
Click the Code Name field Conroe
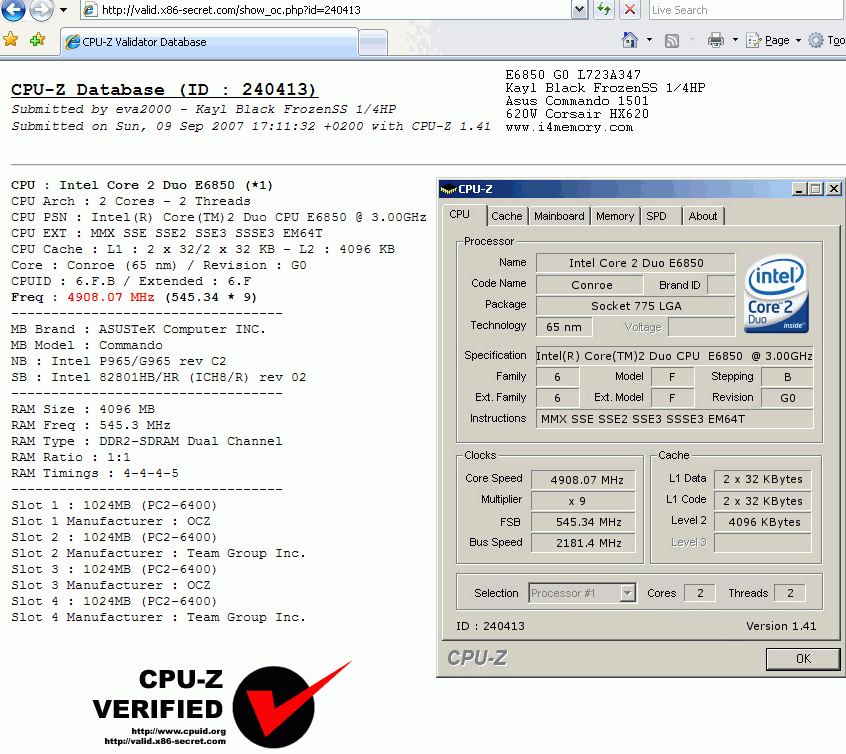point(590,285)
